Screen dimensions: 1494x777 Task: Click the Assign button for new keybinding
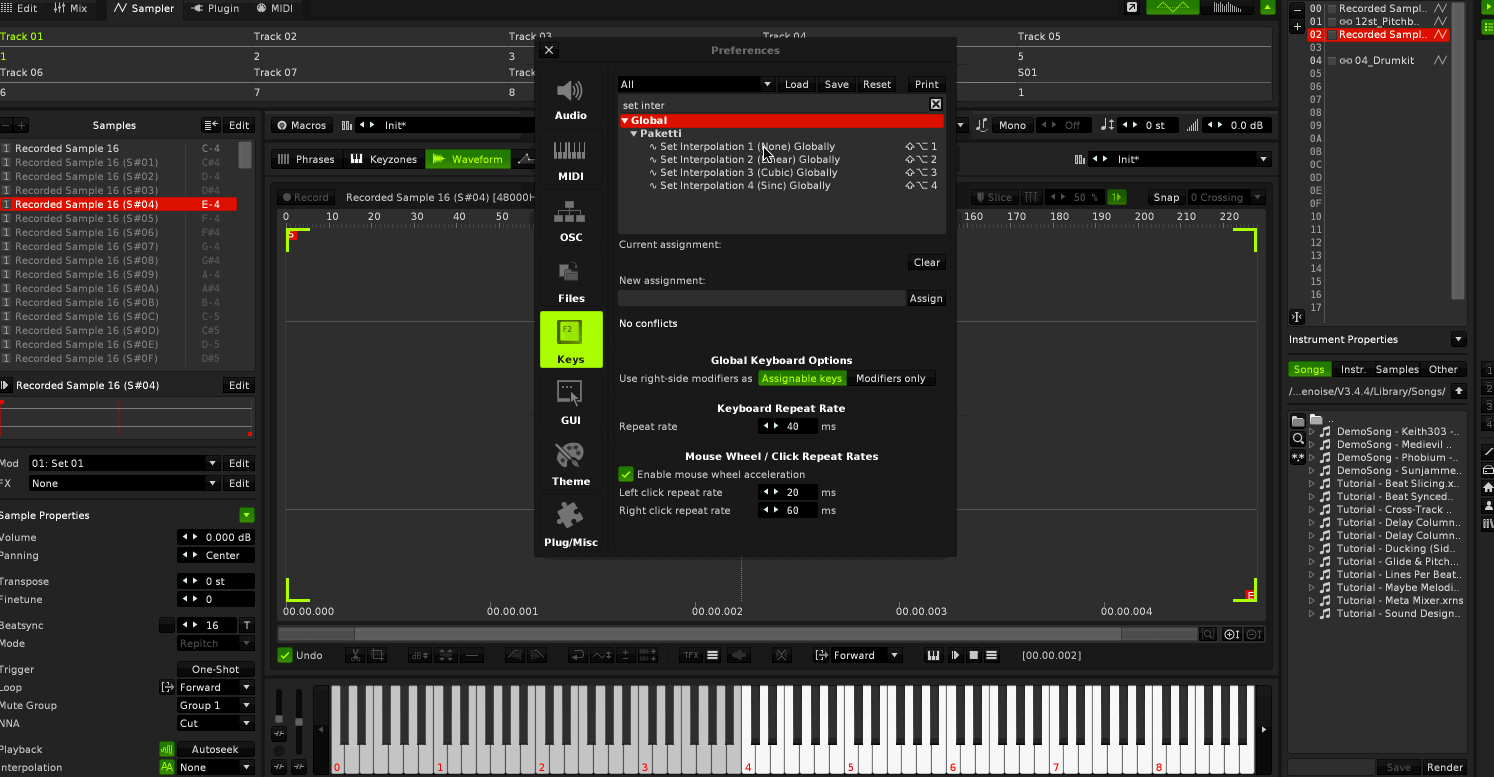click(x=926, y=298)
